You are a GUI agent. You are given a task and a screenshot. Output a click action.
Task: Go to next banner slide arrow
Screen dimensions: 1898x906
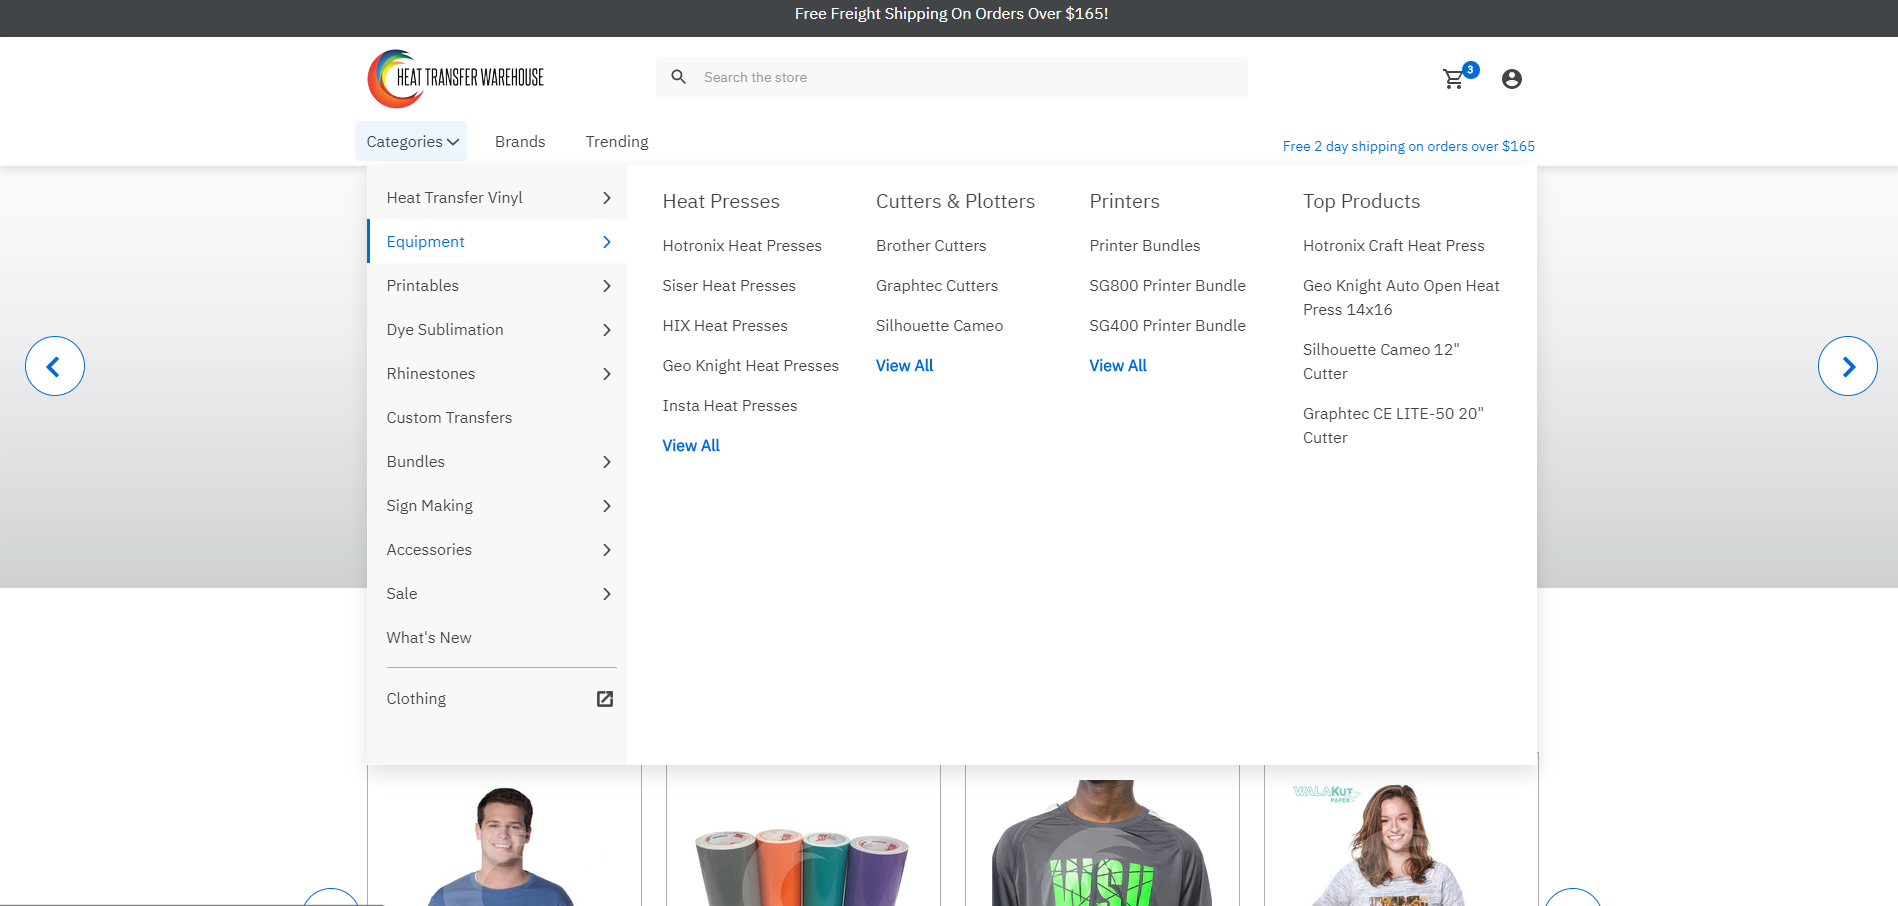pyautogui.click(x=1848, y=366)
